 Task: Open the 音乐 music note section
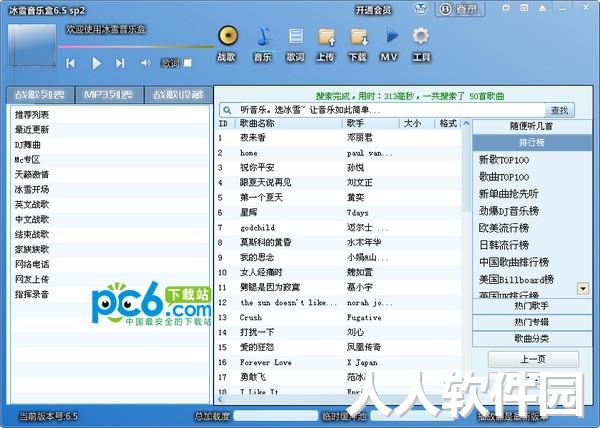pos(263,37)
